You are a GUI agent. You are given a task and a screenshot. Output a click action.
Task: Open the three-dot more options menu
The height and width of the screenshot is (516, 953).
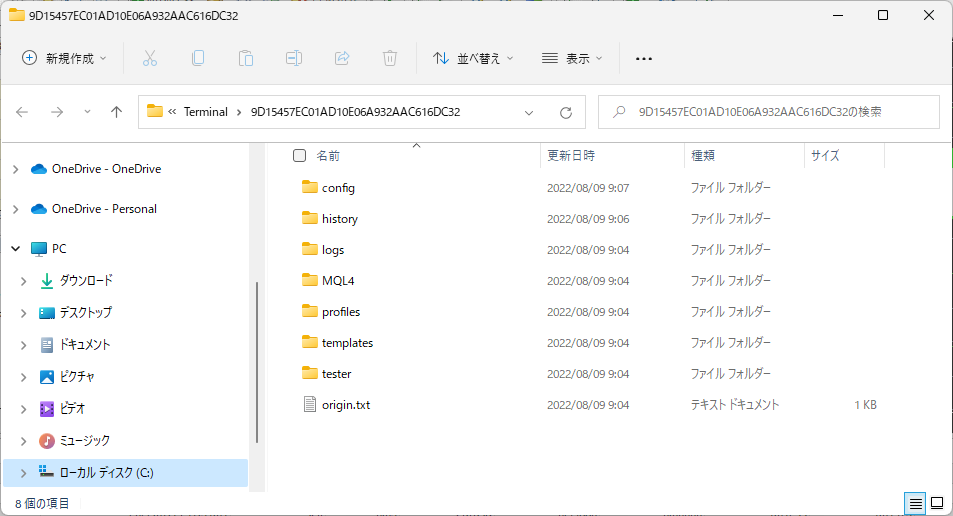(644, 59)
